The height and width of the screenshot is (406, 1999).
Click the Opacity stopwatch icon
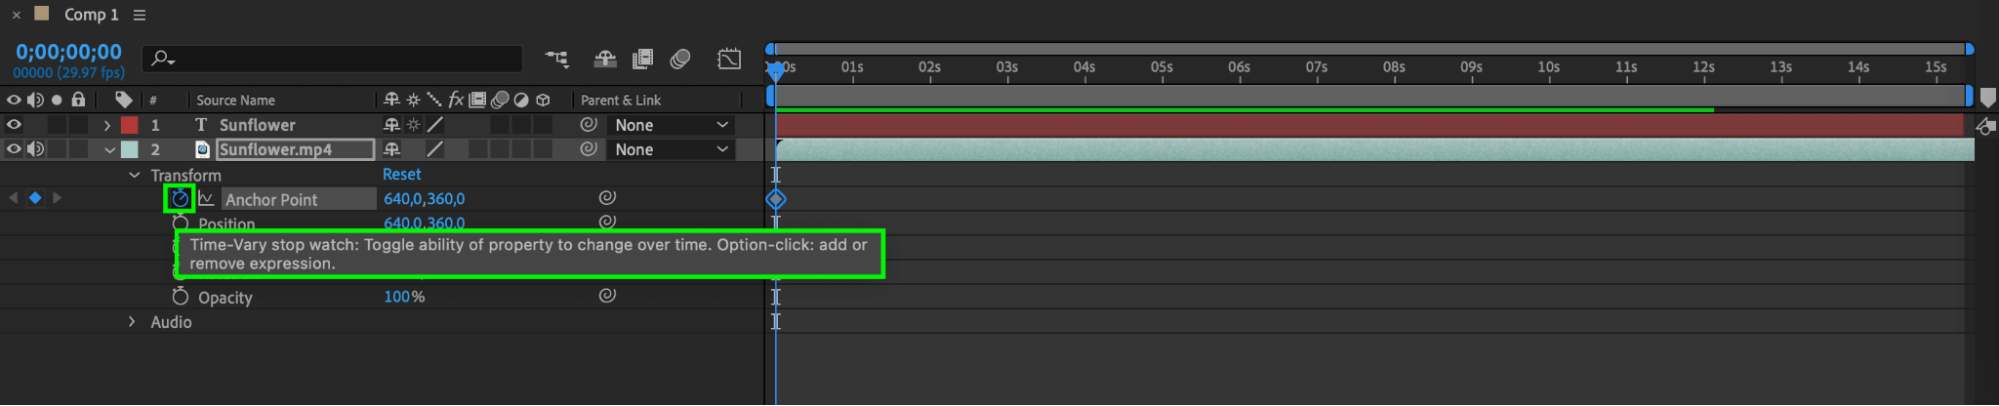180,296
